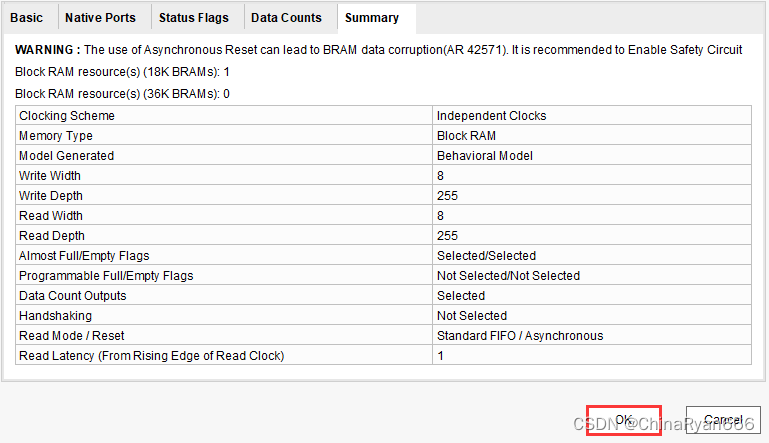This screenshot has height=443, width=769.
Task: Click the asynchronous reset WARNING message
Action: (x=378, y=50)
